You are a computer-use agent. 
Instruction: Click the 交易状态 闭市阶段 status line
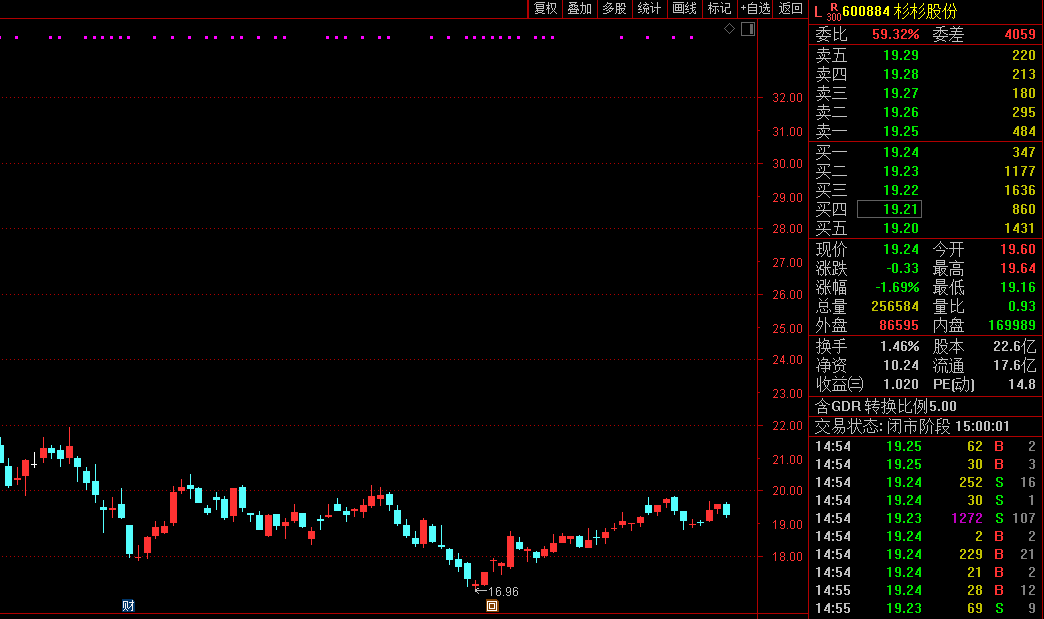[912, 426]
